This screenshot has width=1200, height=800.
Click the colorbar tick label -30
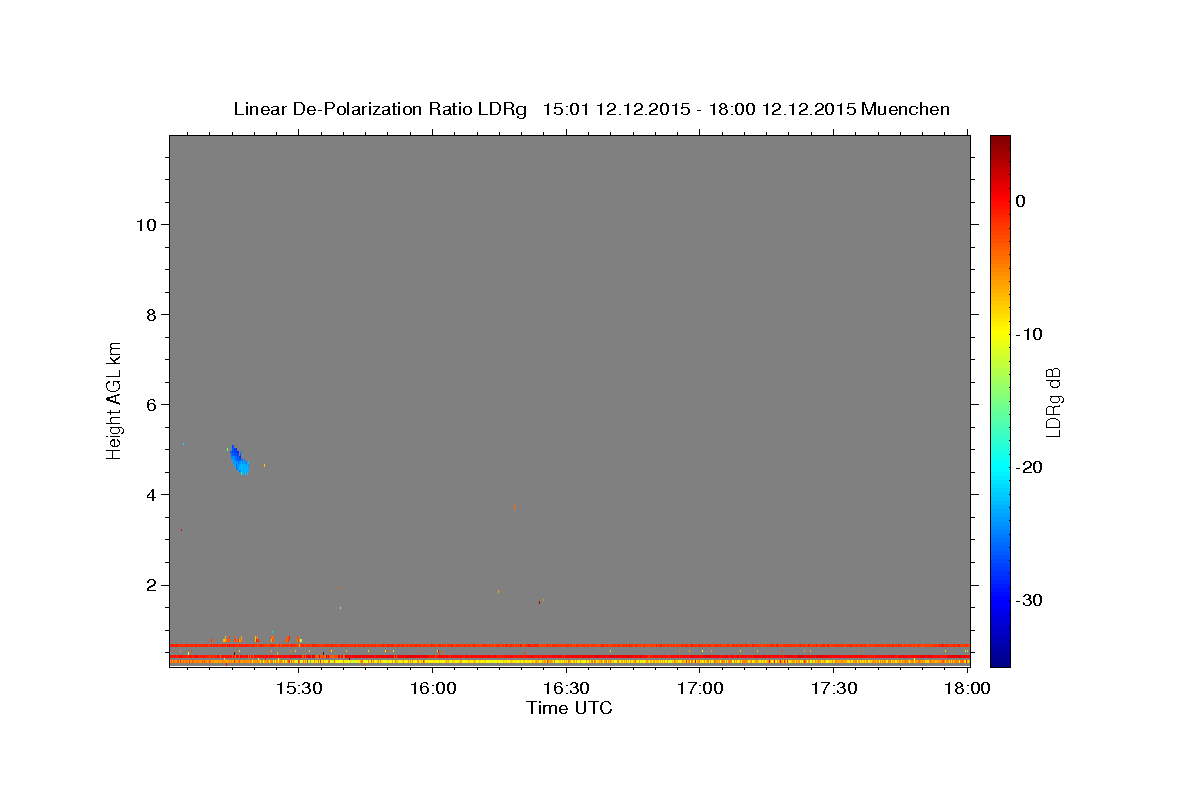pyautogui.click(x=1030, y=600)
